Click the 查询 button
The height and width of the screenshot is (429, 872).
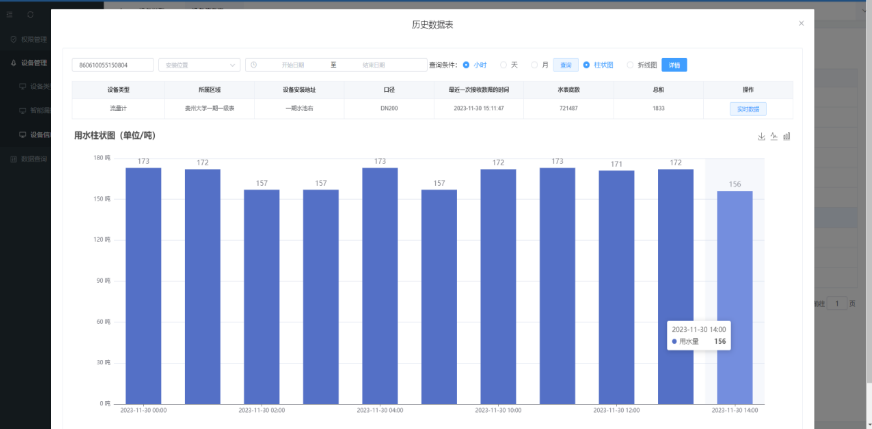click(x=565, y=65)
